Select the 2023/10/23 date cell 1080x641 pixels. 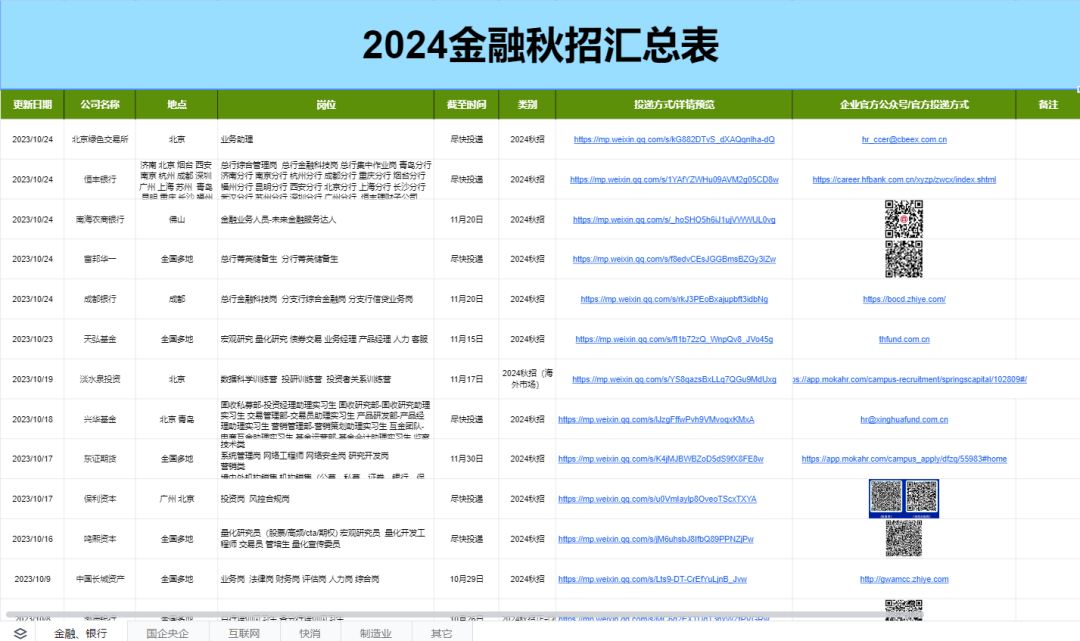tap(32, 339)
